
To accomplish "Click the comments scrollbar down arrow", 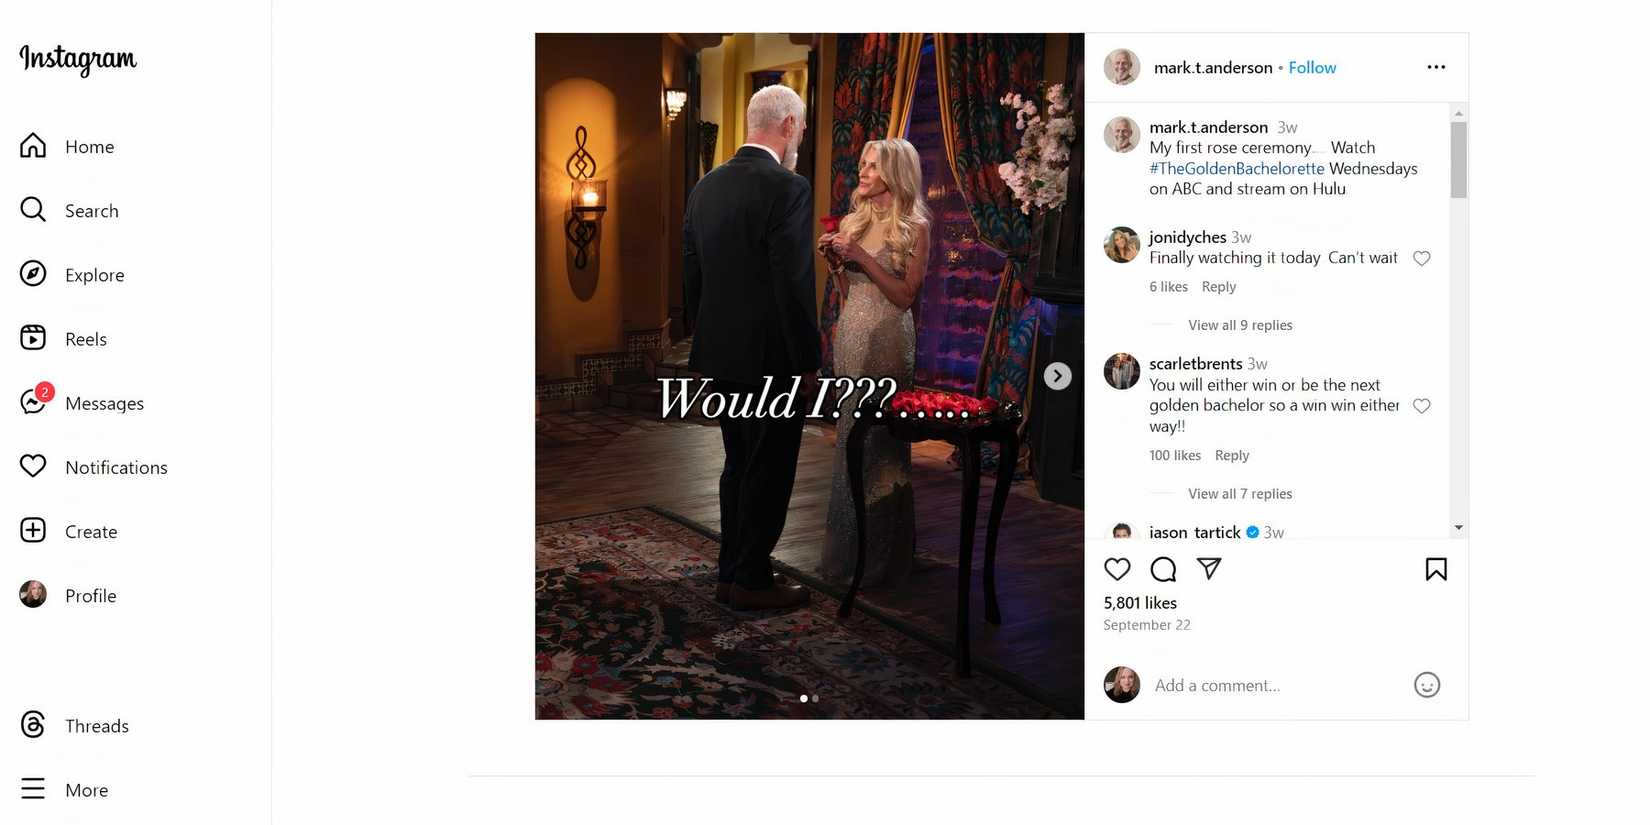I will click(x=1458, y=527).
